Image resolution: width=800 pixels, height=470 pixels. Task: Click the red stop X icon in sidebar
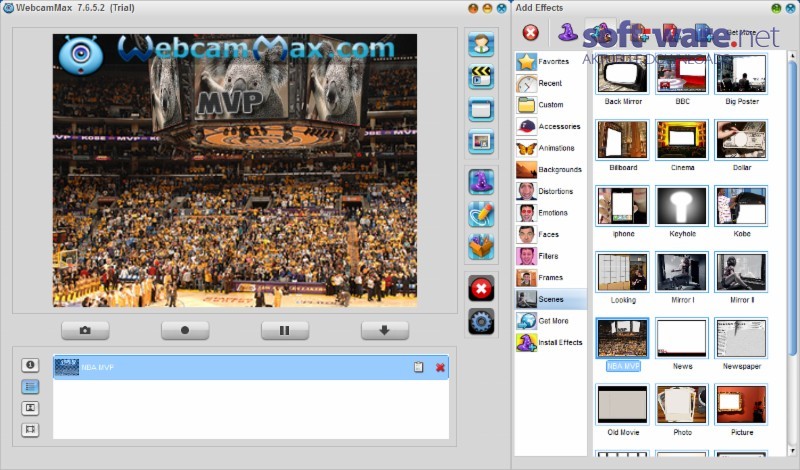481,289
